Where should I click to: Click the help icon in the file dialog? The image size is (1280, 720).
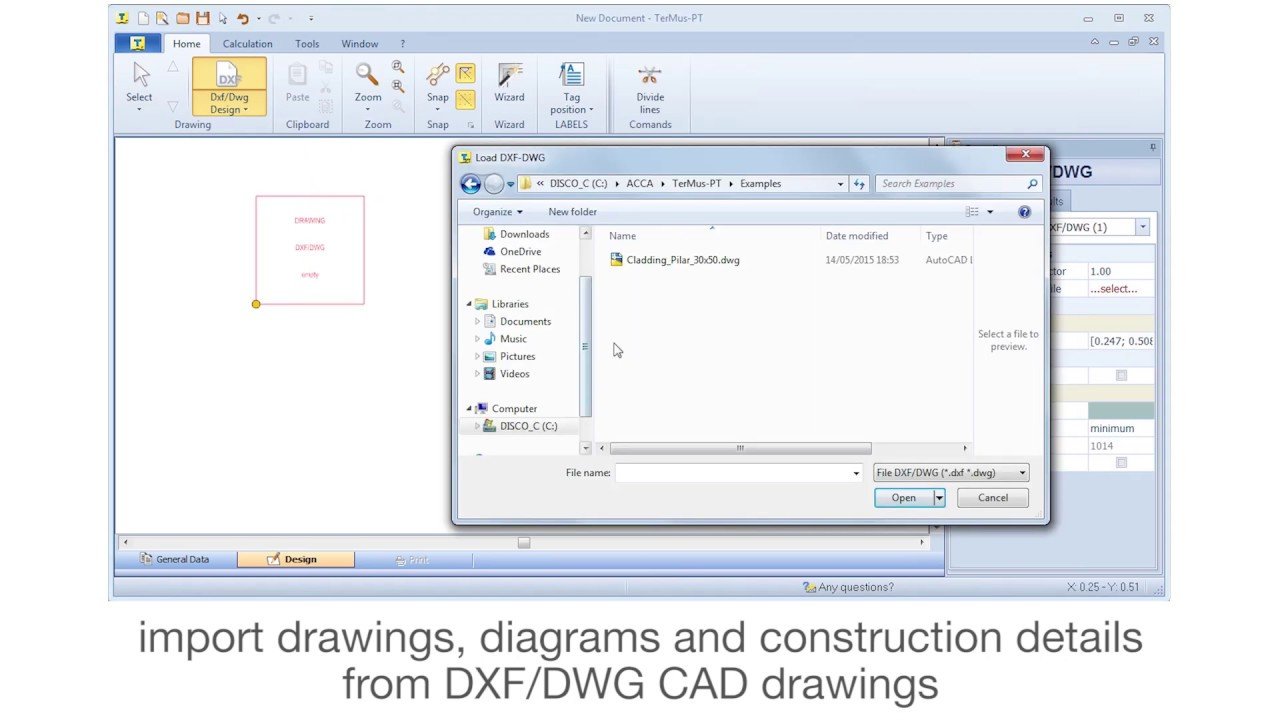coord(1024,212)
